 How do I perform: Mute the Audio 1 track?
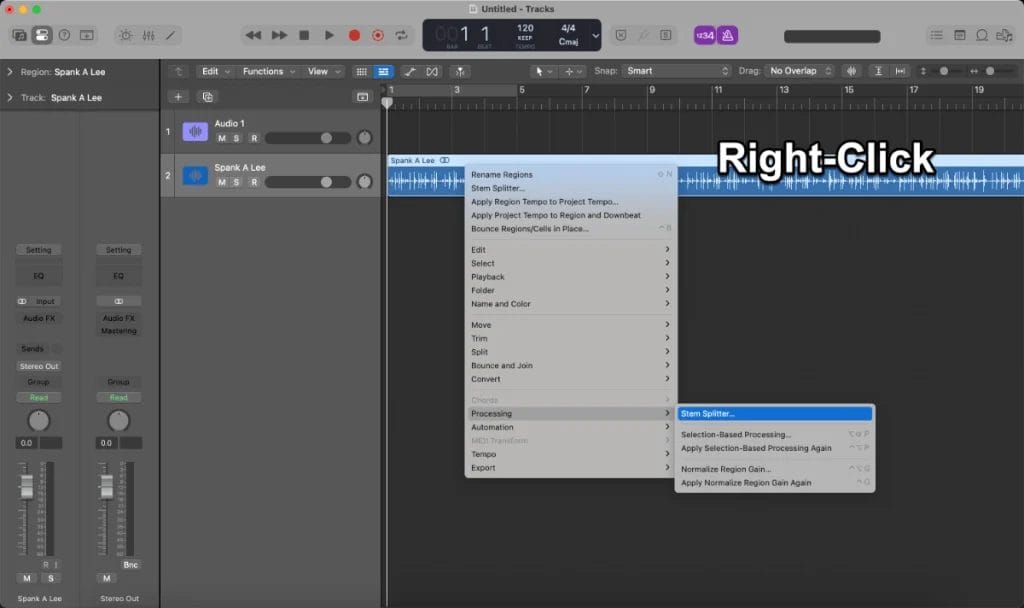[x=222, y=138]
